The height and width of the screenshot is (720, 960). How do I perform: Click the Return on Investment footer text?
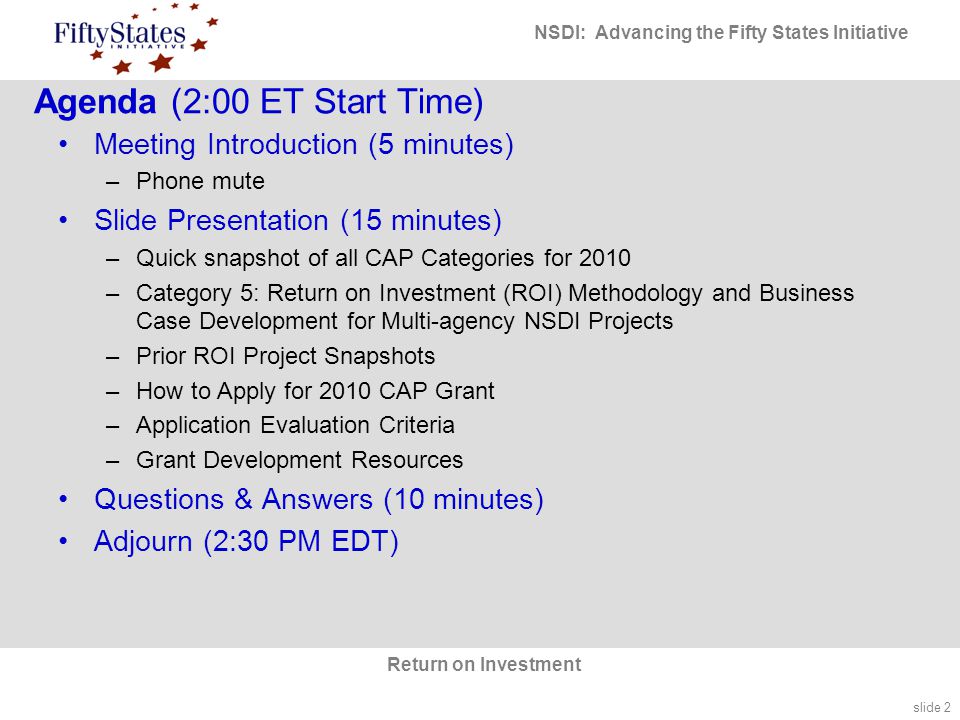(484, 664)
